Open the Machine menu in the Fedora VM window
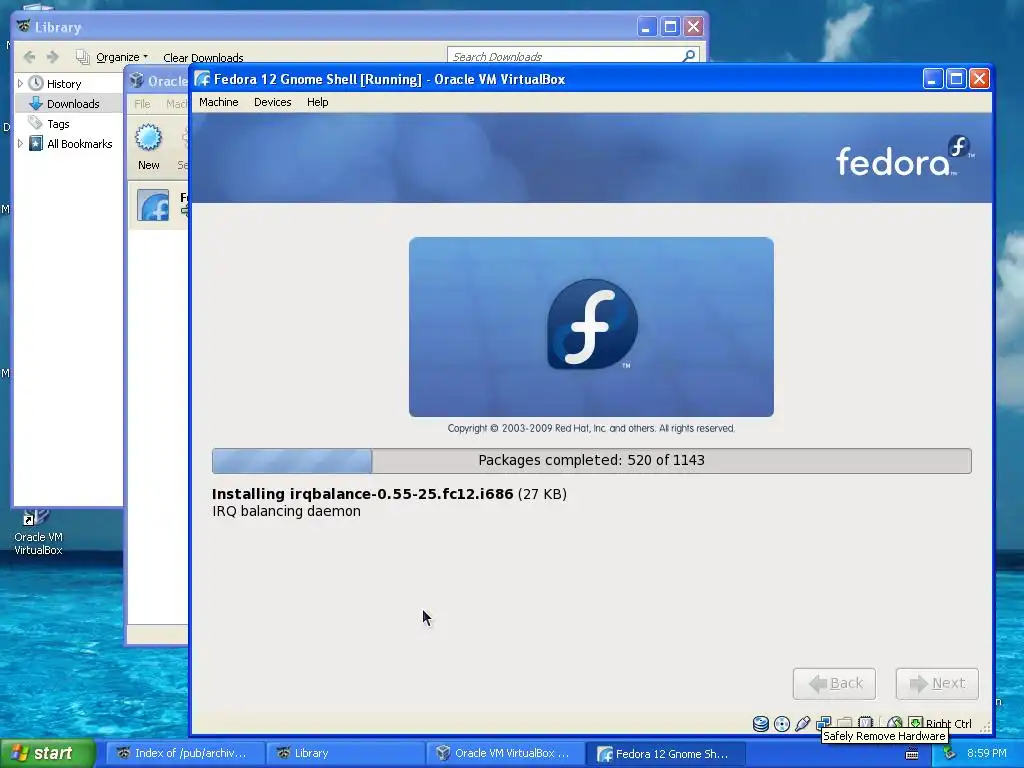1024x768 pixels. tap(218, 102)
